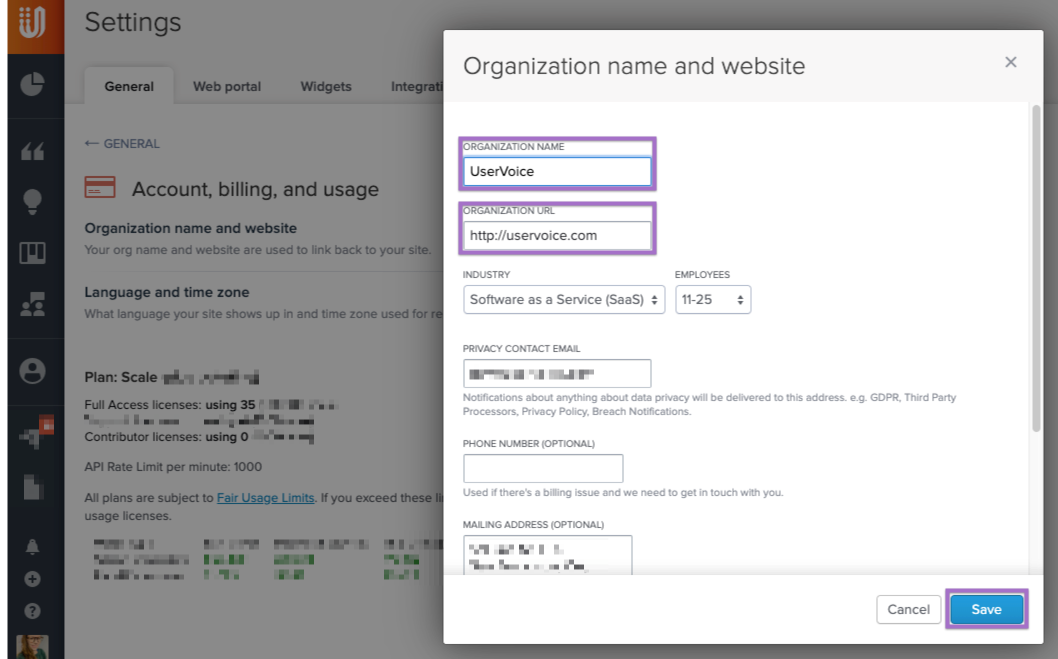Click the dialog title 'Organization name and website'
This screenshot has width=1058, height=659.
(x=634, y=66)
